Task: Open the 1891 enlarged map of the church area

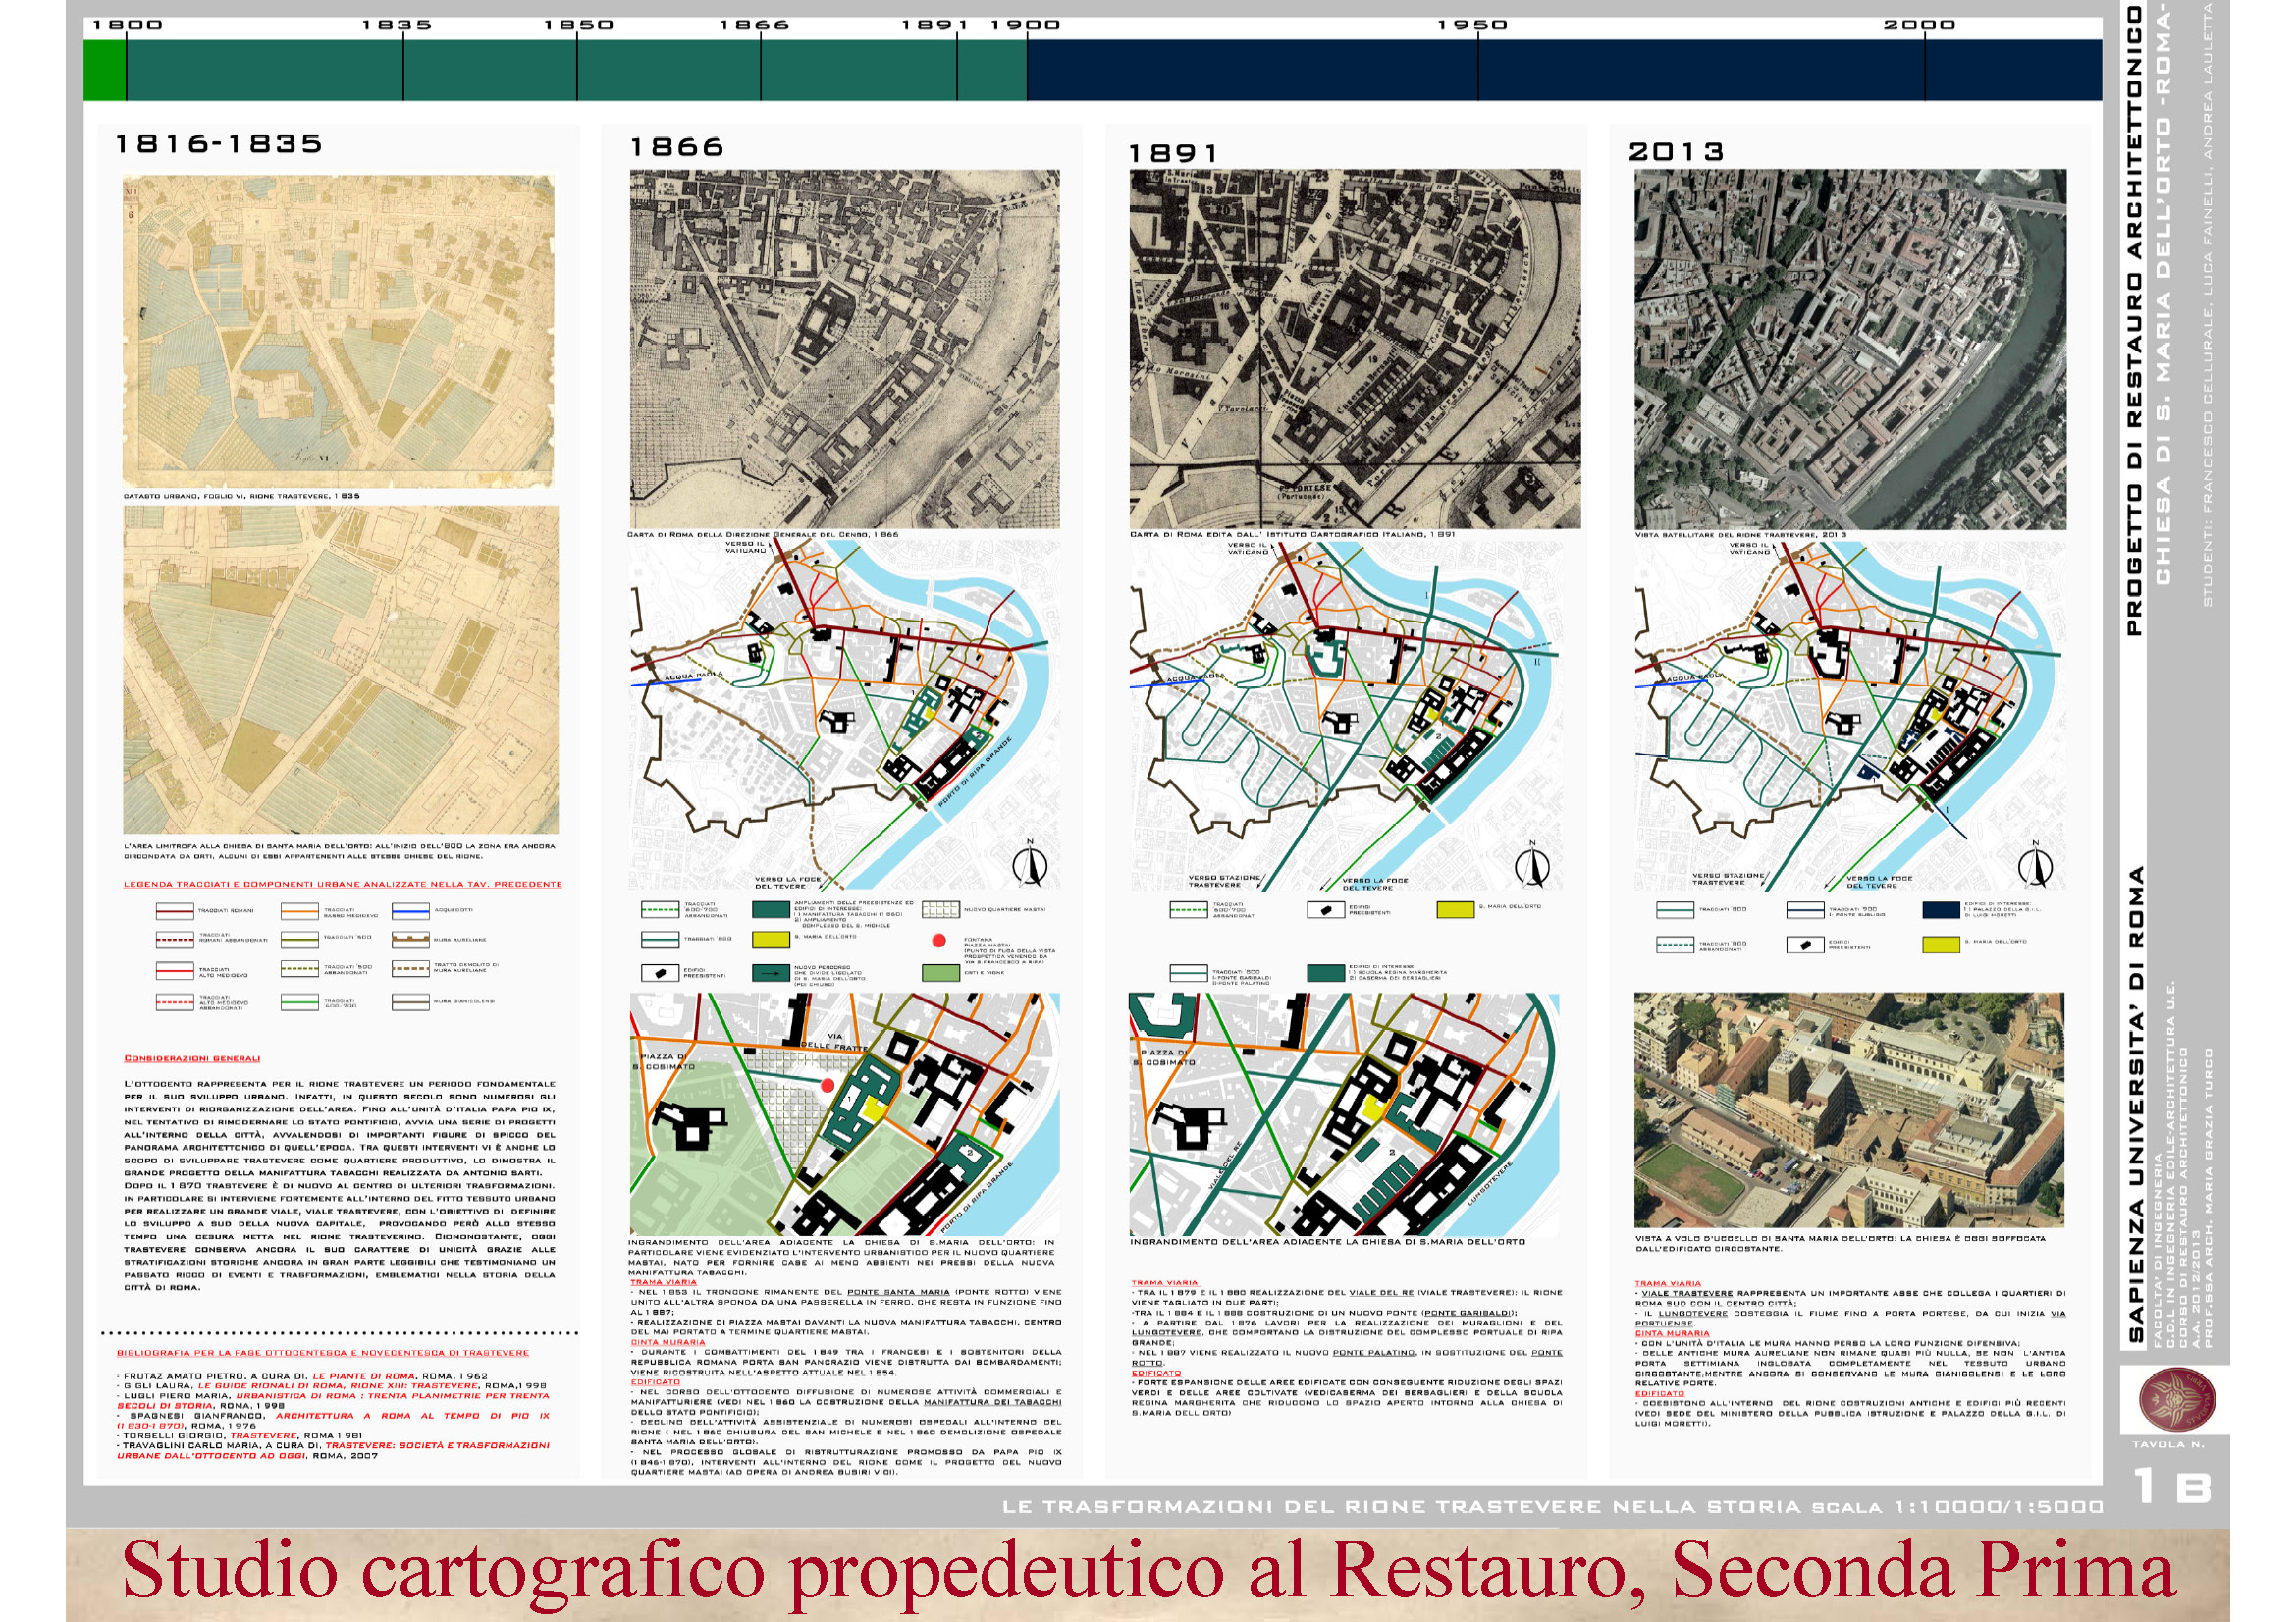Action: pyautogui.click(x=1344, y=1114)
